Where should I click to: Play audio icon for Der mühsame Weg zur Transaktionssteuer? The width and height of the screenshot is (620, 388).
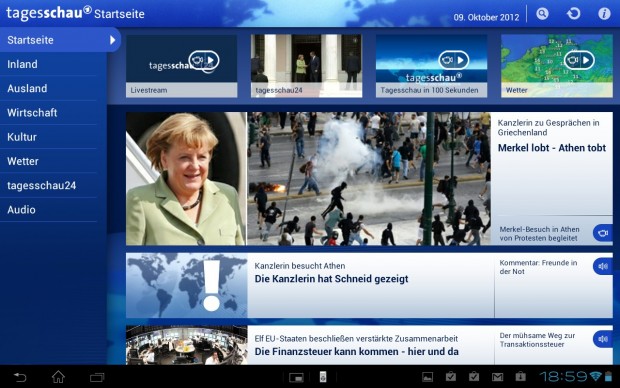(x=603, y=339)
